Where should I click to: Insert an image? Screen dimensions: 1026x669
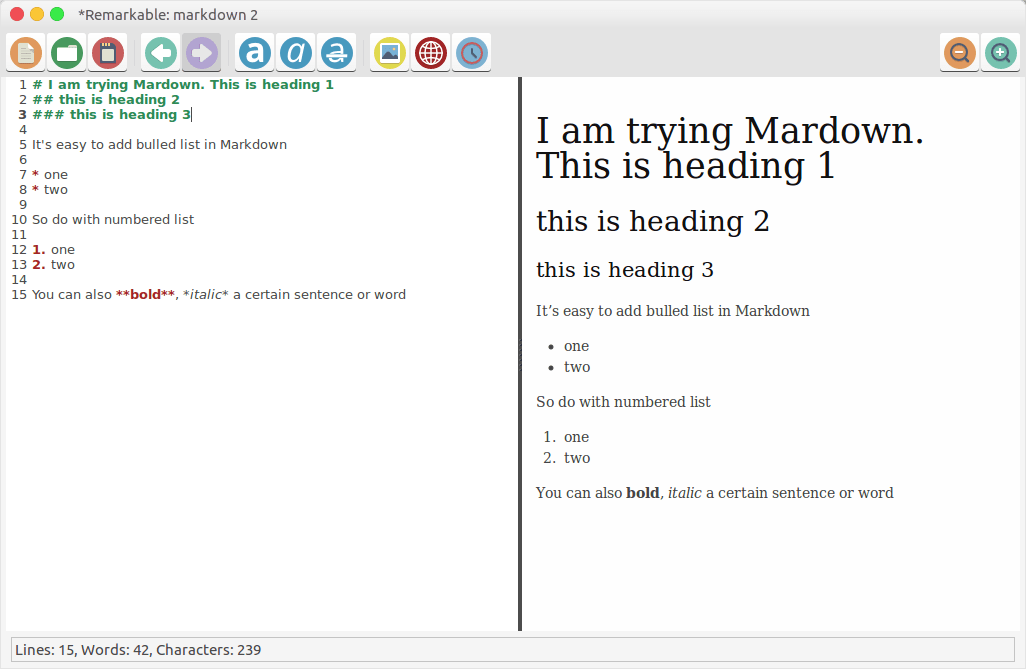click(x=389, y=52)
